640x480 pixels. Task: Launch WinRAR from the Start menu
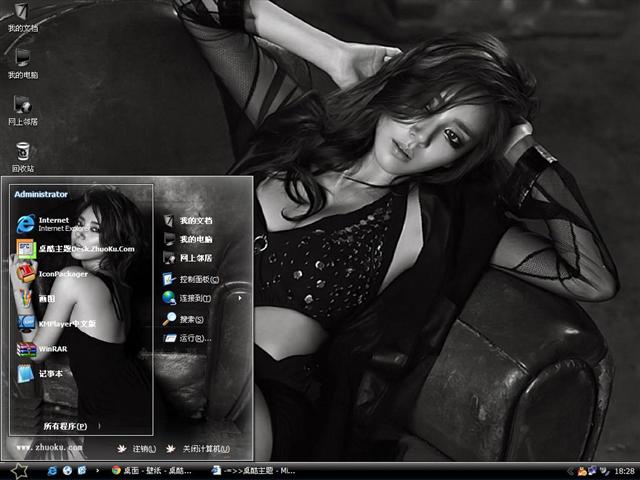(x=51, y=349)
